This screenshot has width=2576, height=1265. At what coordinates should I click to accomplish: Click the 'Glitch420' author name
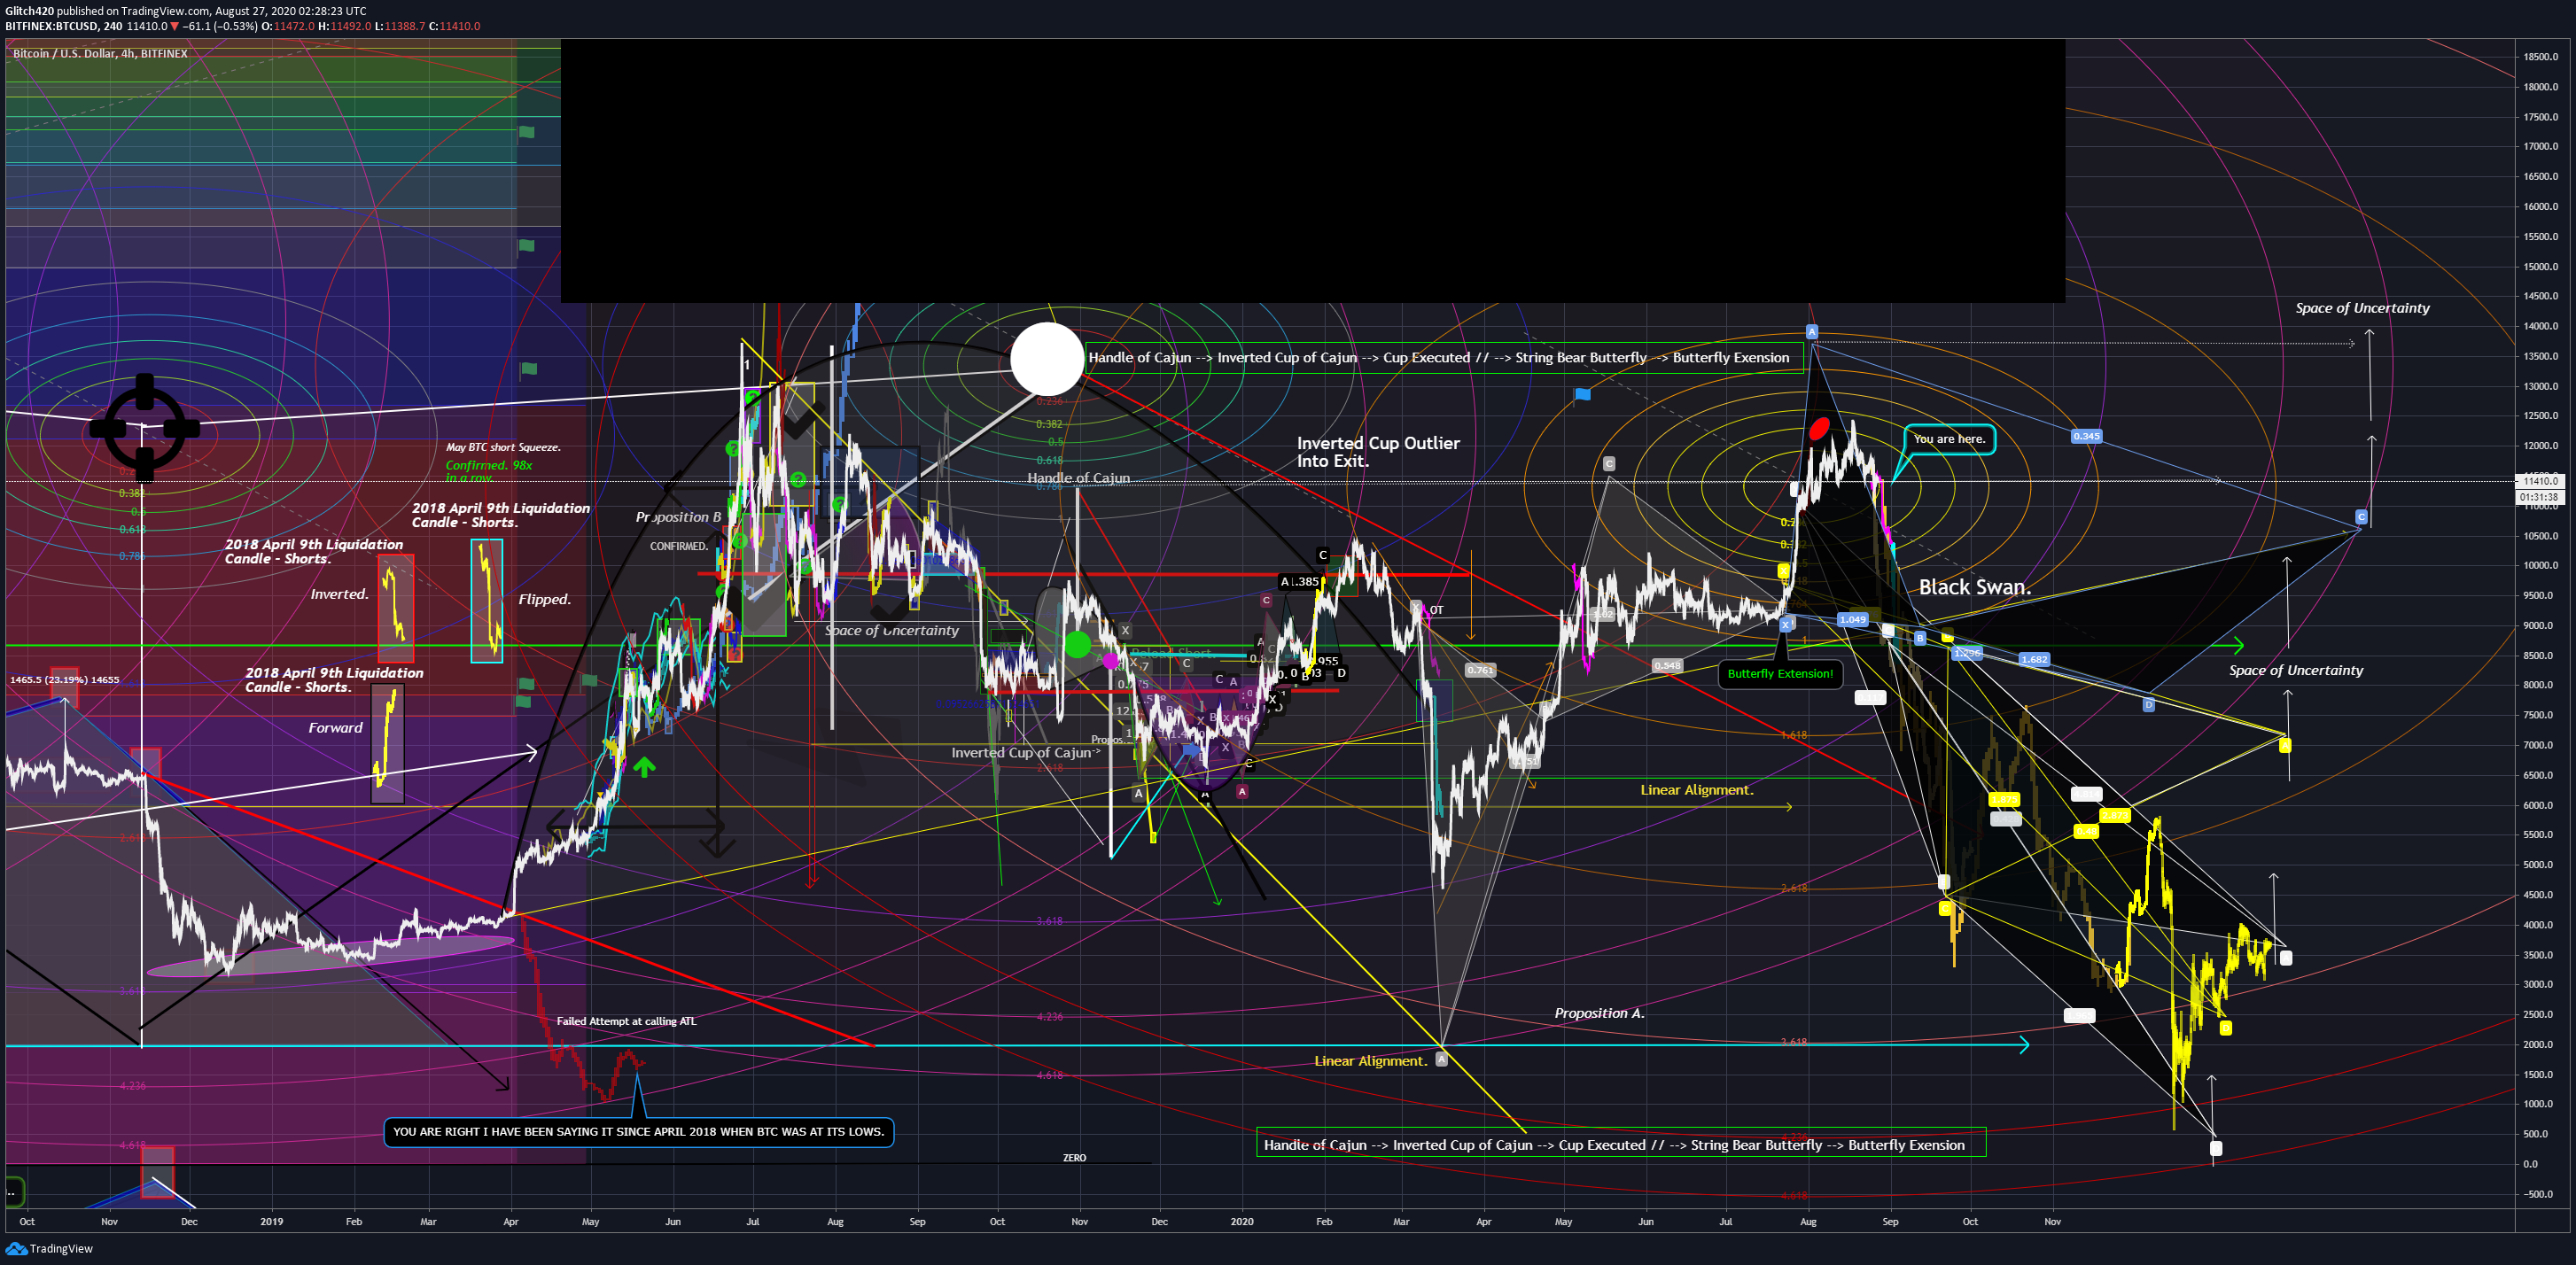[x=29, y=11]
